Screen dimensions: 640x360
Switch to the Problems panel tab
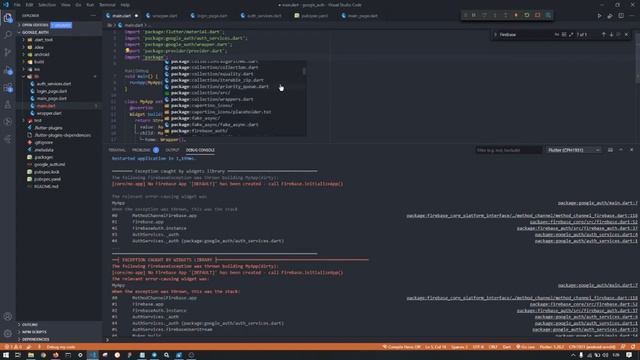coord(141,150)
